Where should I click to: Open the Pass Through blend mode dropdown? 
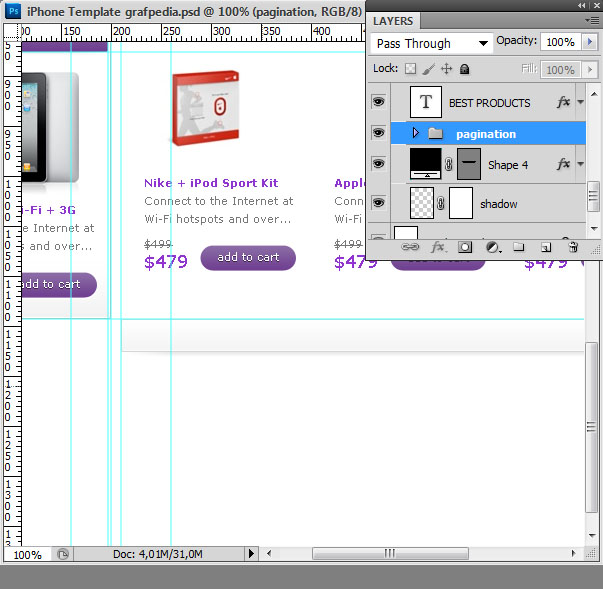(431, 43)
